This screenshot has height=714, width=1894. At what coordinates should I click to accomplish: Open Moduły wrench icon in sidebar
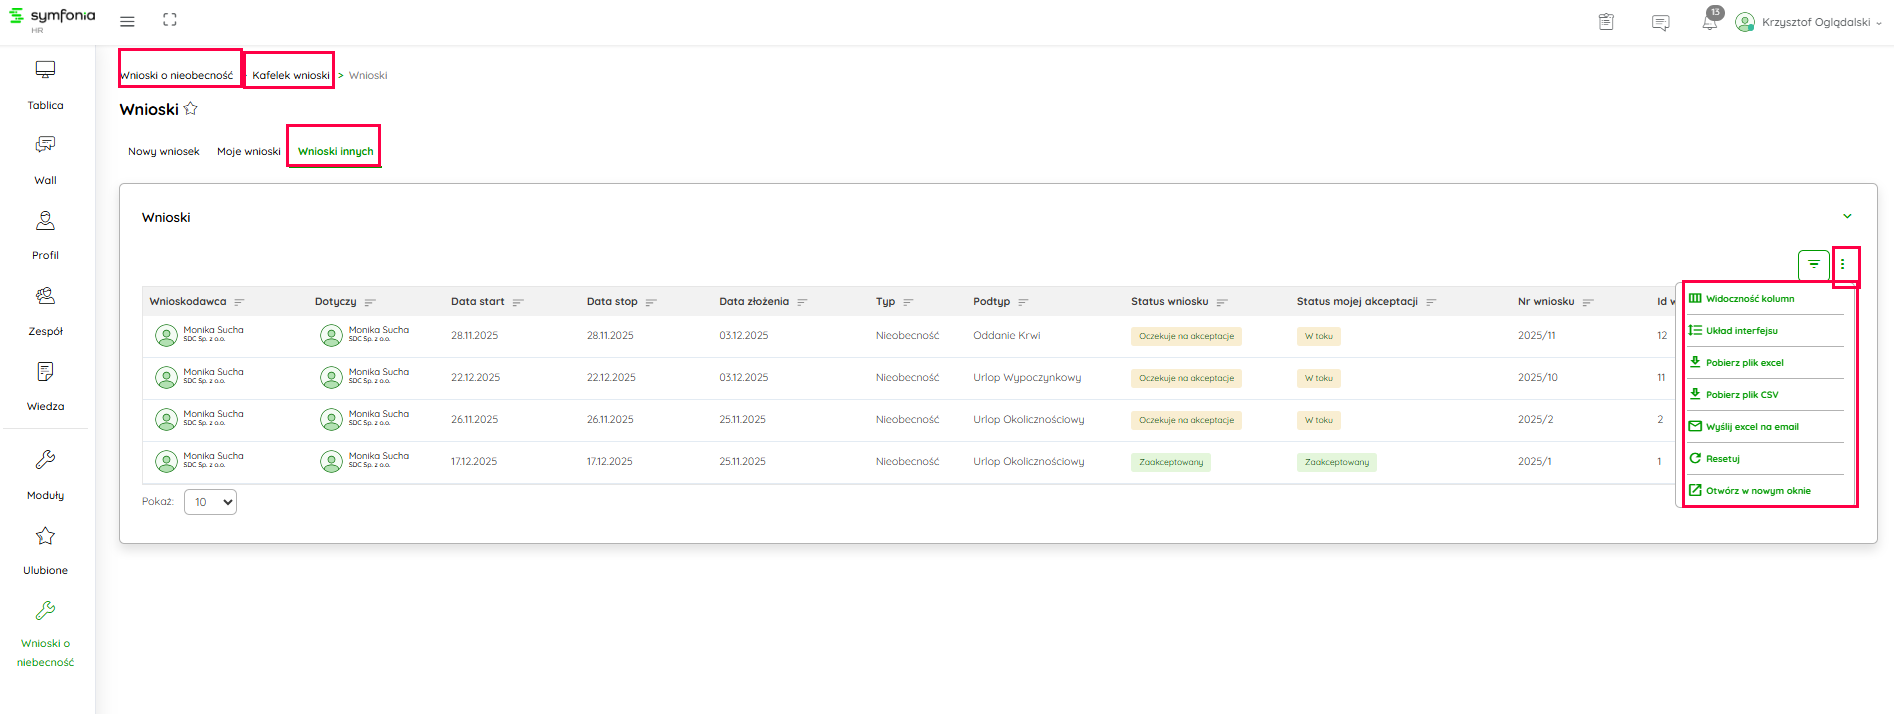45,460
